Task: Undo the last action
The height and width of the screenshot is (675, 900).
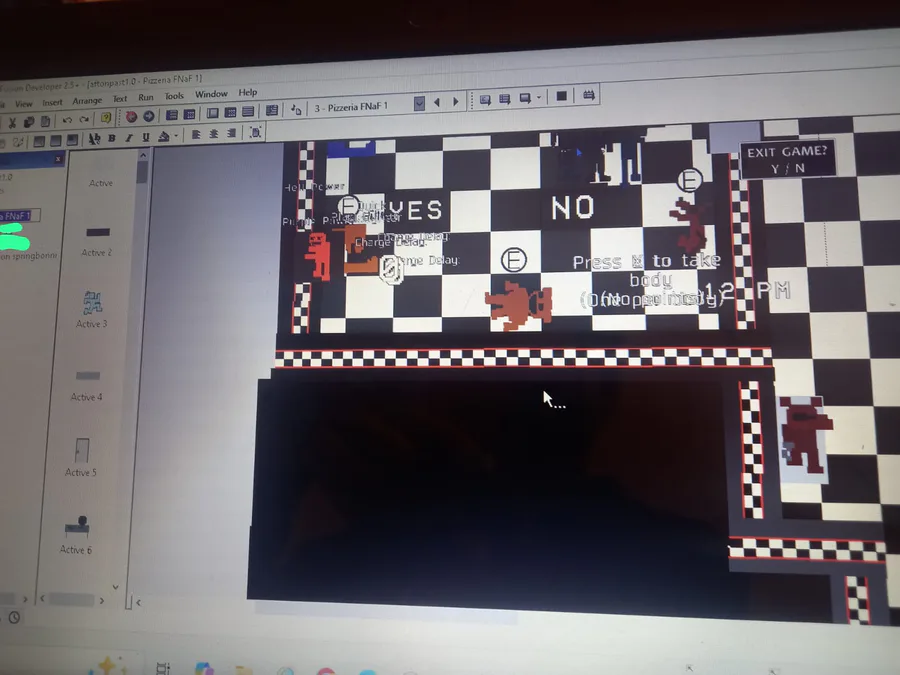Action: (x=67, y=119)
